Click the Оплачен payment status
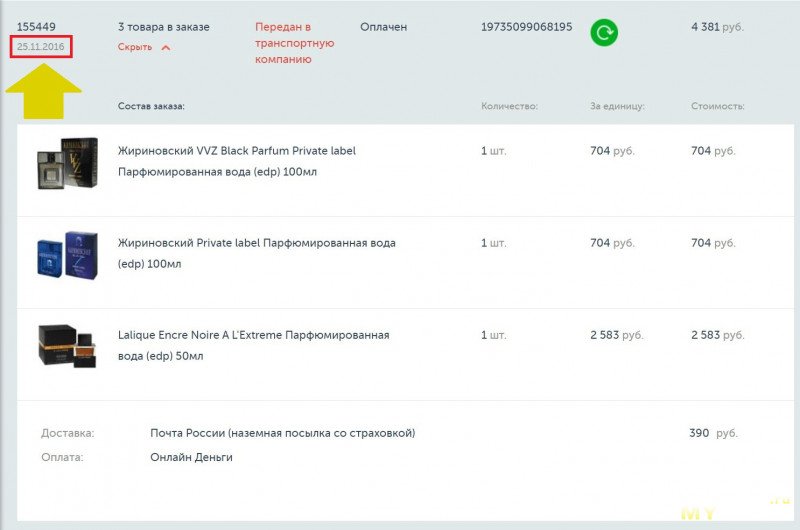This screenshot has height=530, width=800. click(384, 27)
